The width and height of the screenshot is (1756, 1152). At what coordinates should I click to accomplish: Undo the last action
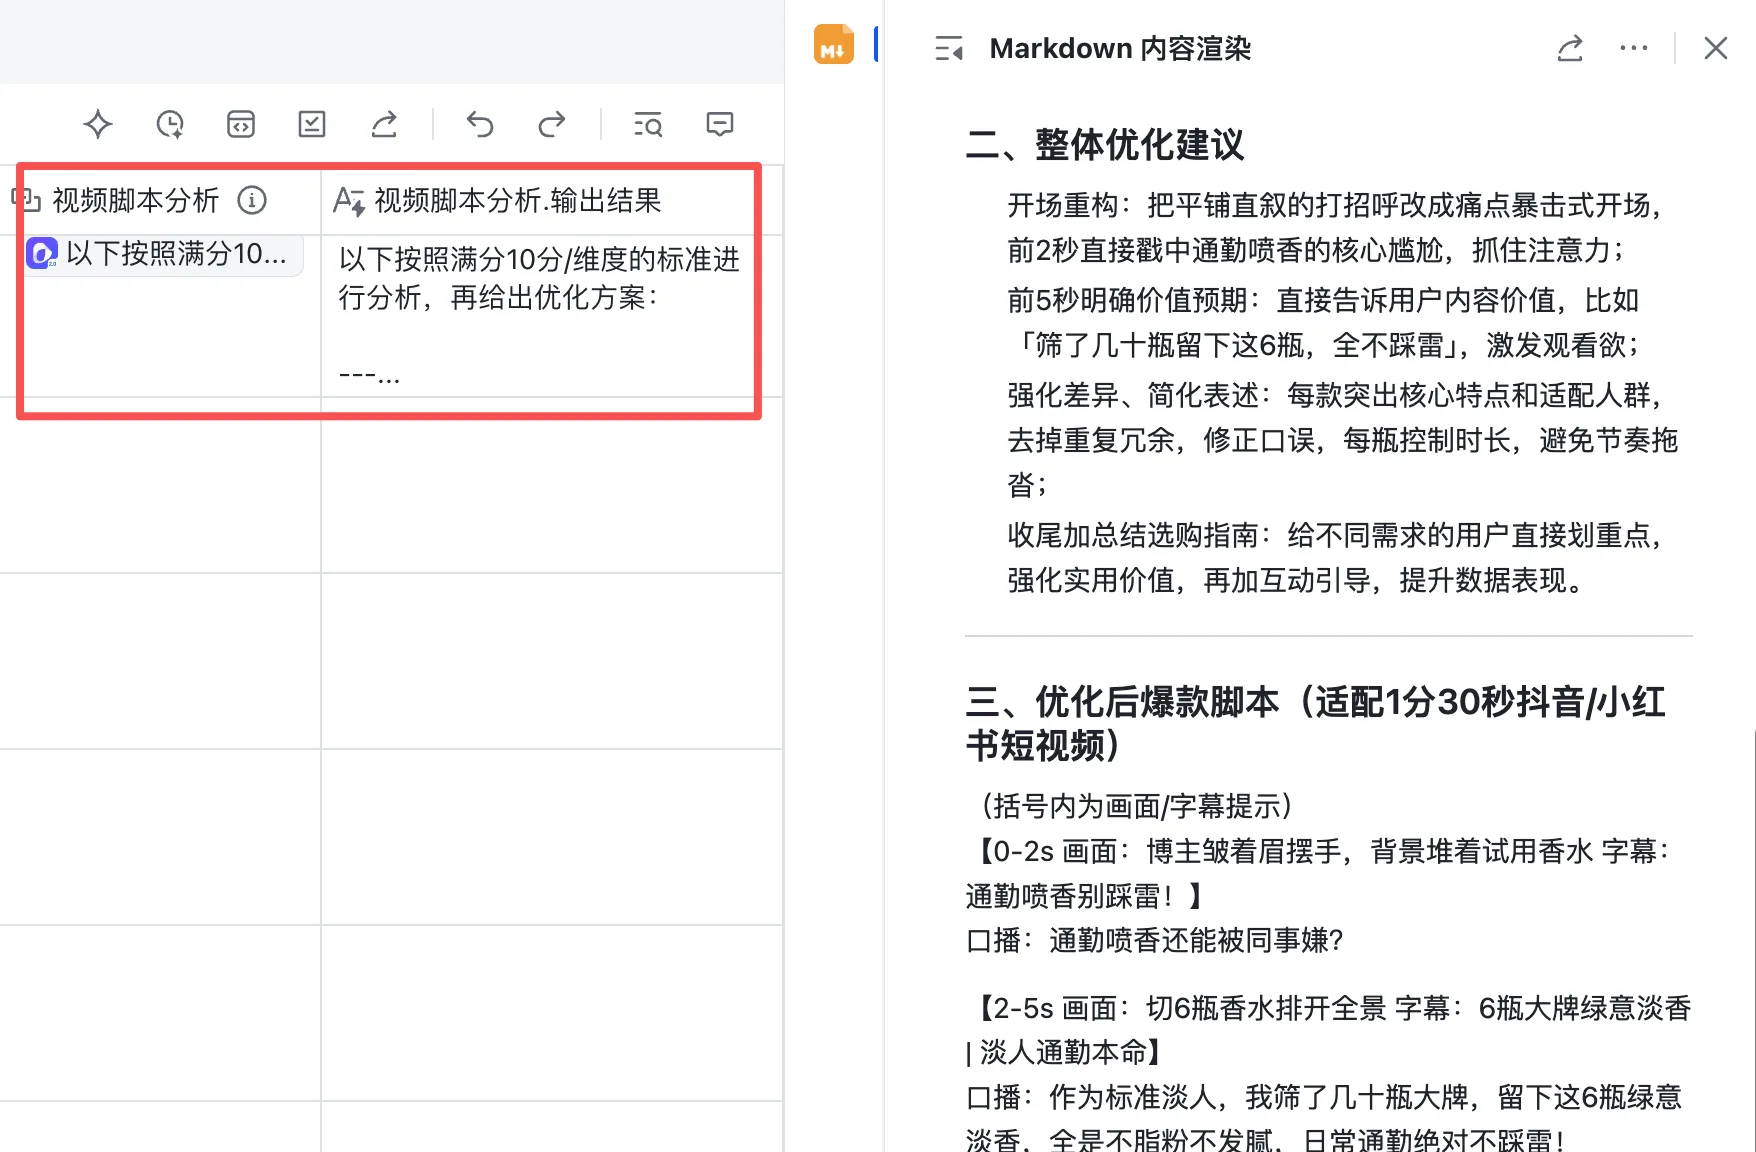(480, 124)
